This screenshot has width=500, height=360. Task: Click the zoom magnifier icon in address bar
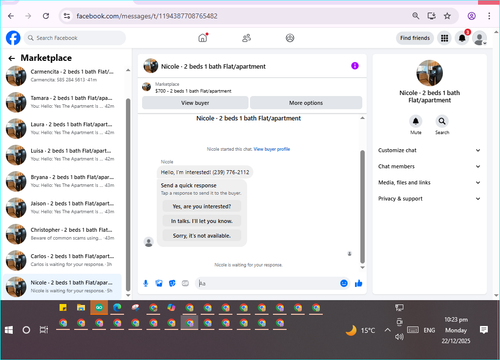click(x=415, y=16)
